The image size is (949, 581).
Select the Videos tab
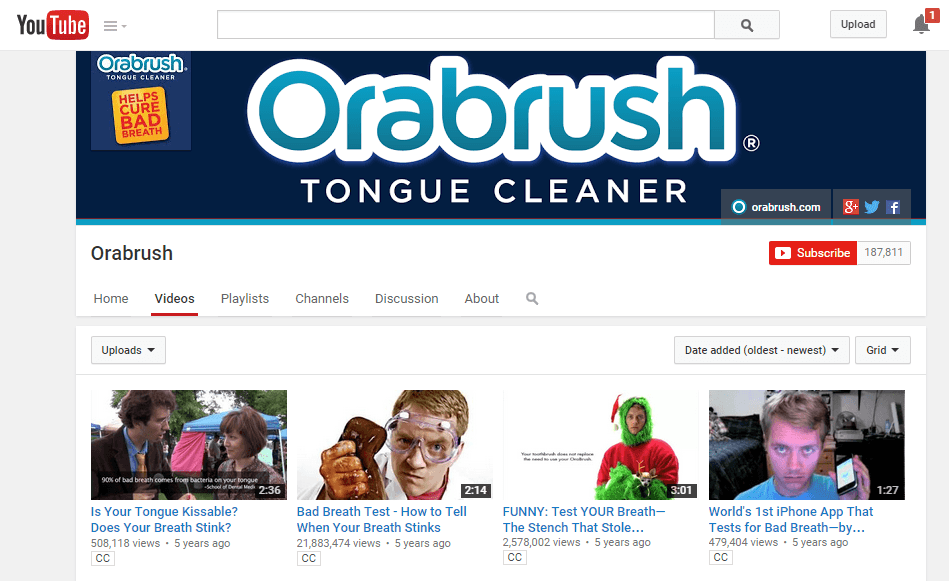coord(174,299)
